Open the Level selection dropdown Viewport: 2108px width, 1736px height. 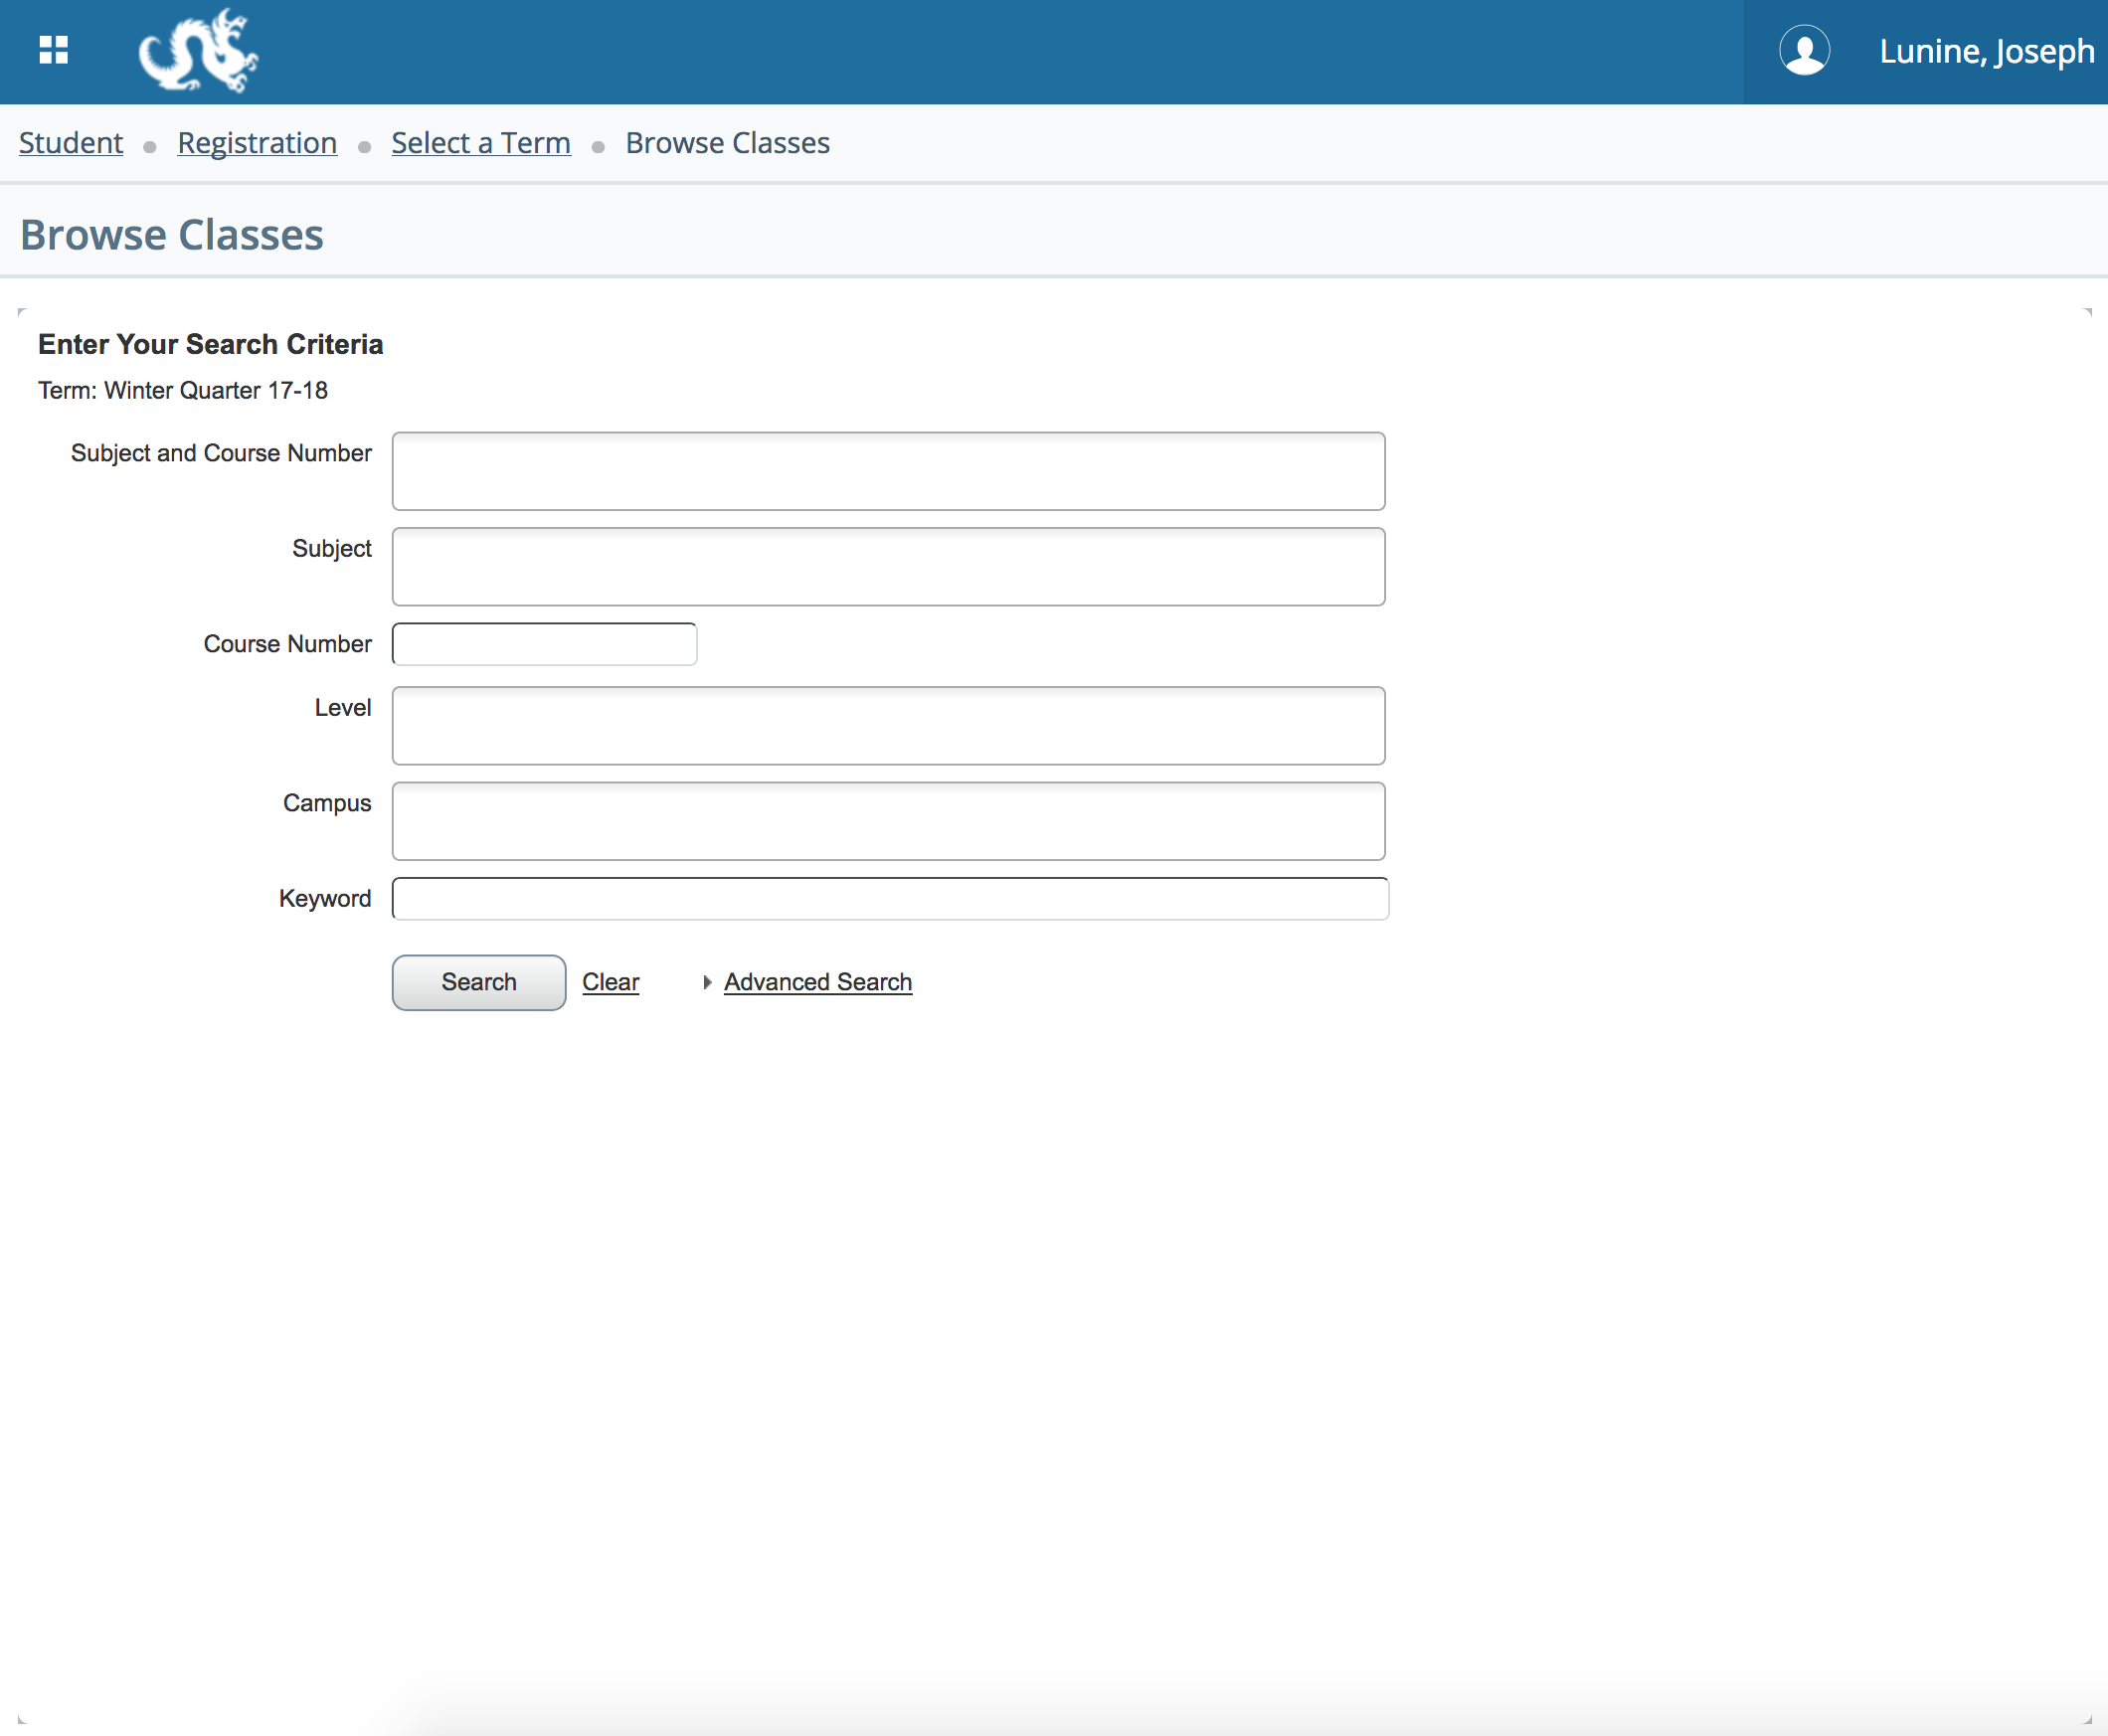(x=888, y=726)
